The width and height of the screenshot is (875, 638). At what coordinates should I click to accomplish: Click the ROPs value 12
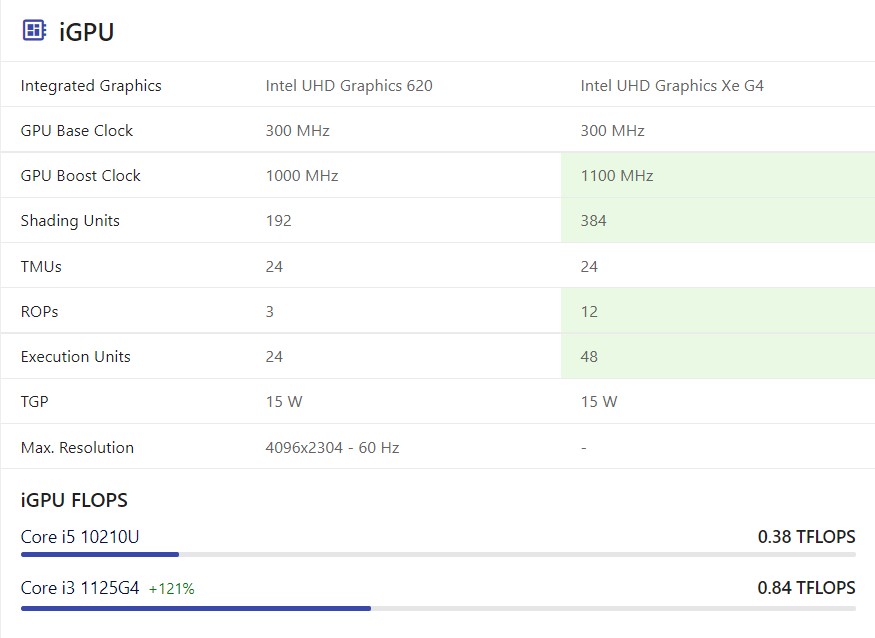coord(589,311)
